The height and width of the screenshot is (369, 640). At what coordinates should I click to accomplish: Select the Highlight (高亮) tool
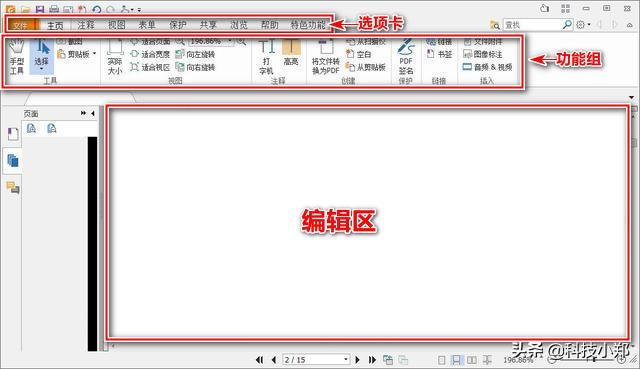point(291,53)
